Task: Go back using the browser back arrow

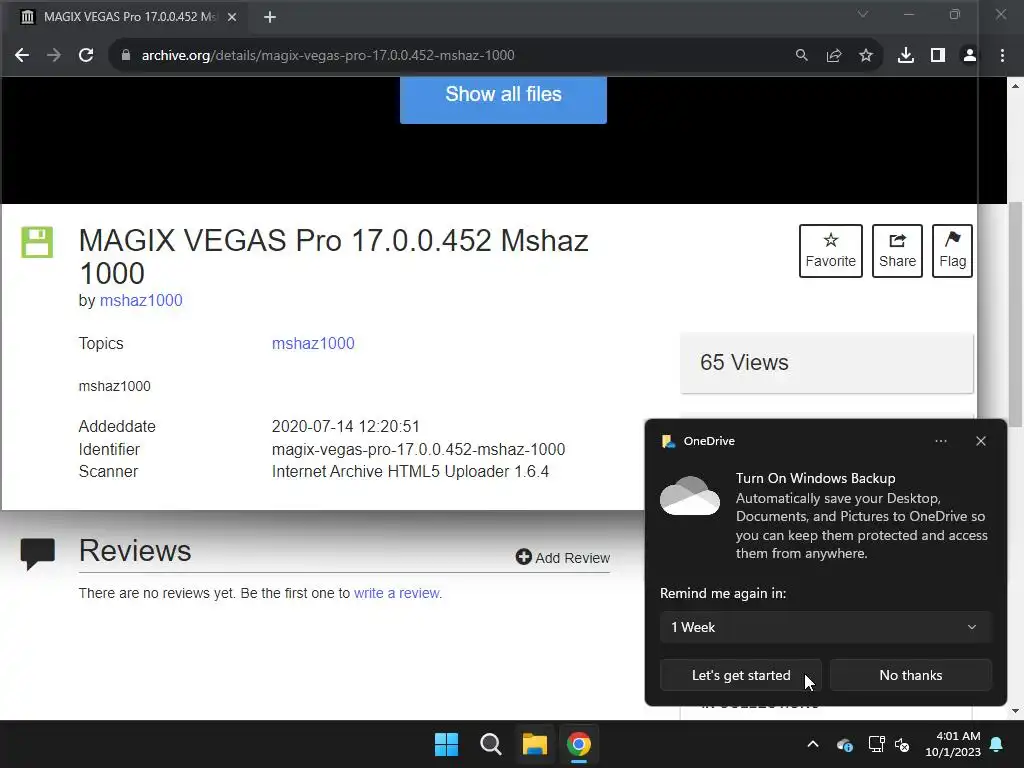Action: coord(22,56)
